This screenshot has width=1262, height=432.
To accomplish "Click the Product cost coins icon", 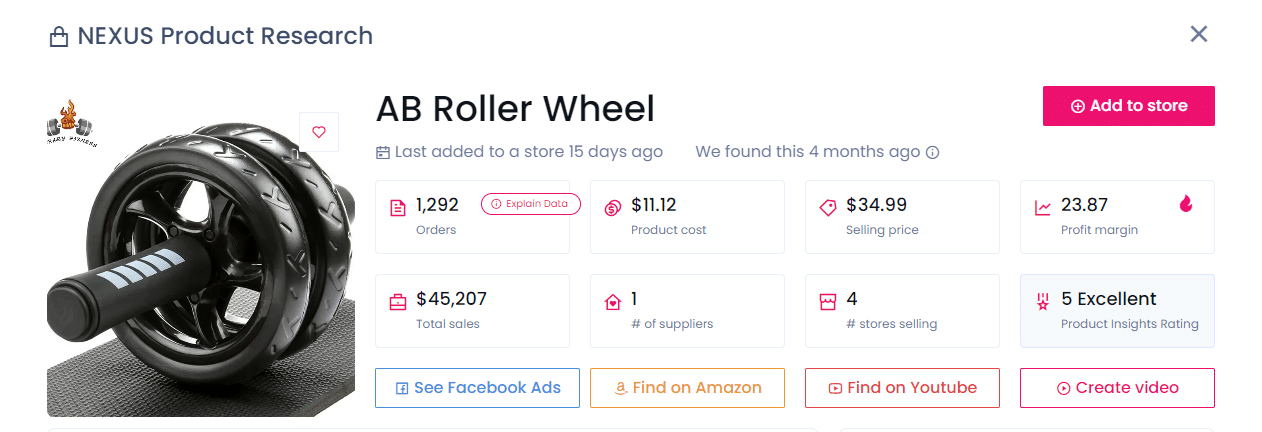I will (x=613, y=208).
